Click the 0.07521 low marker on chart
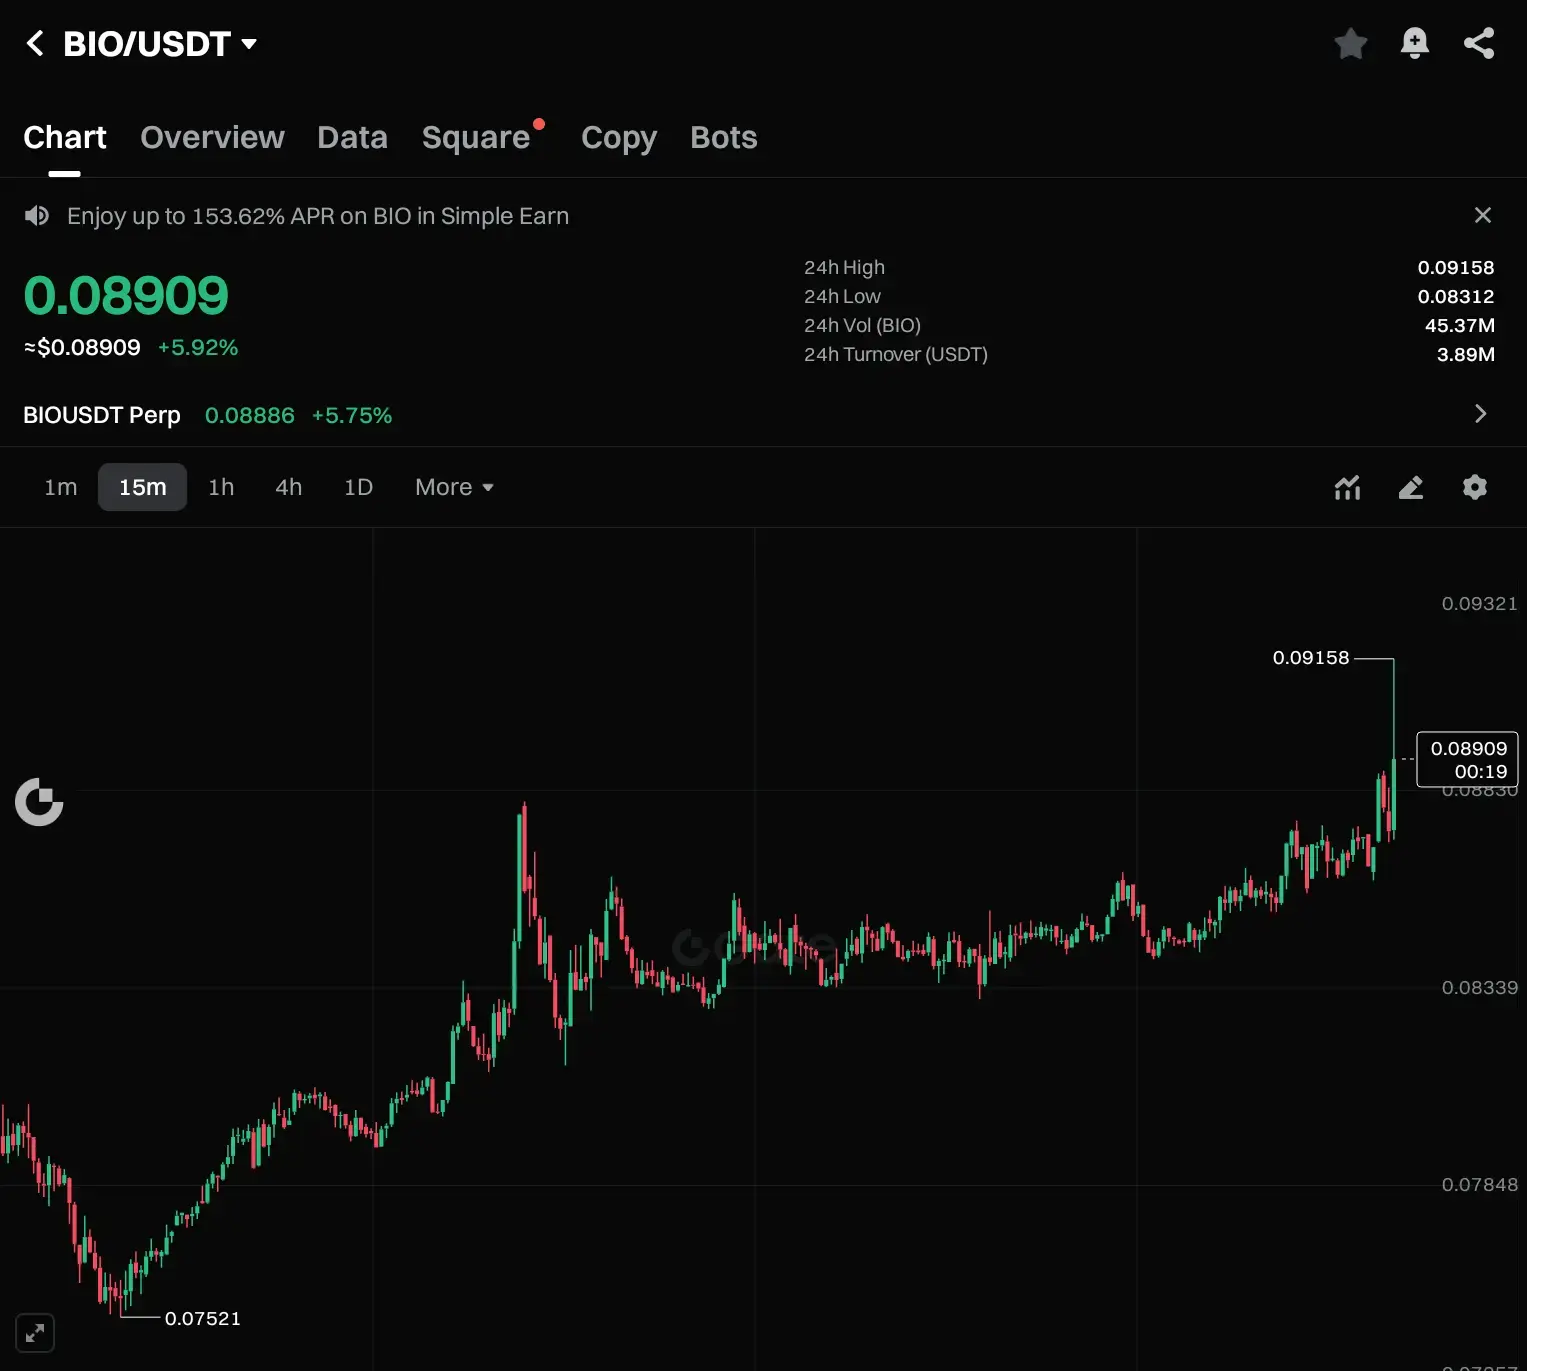 click(x=203, y=1319)
